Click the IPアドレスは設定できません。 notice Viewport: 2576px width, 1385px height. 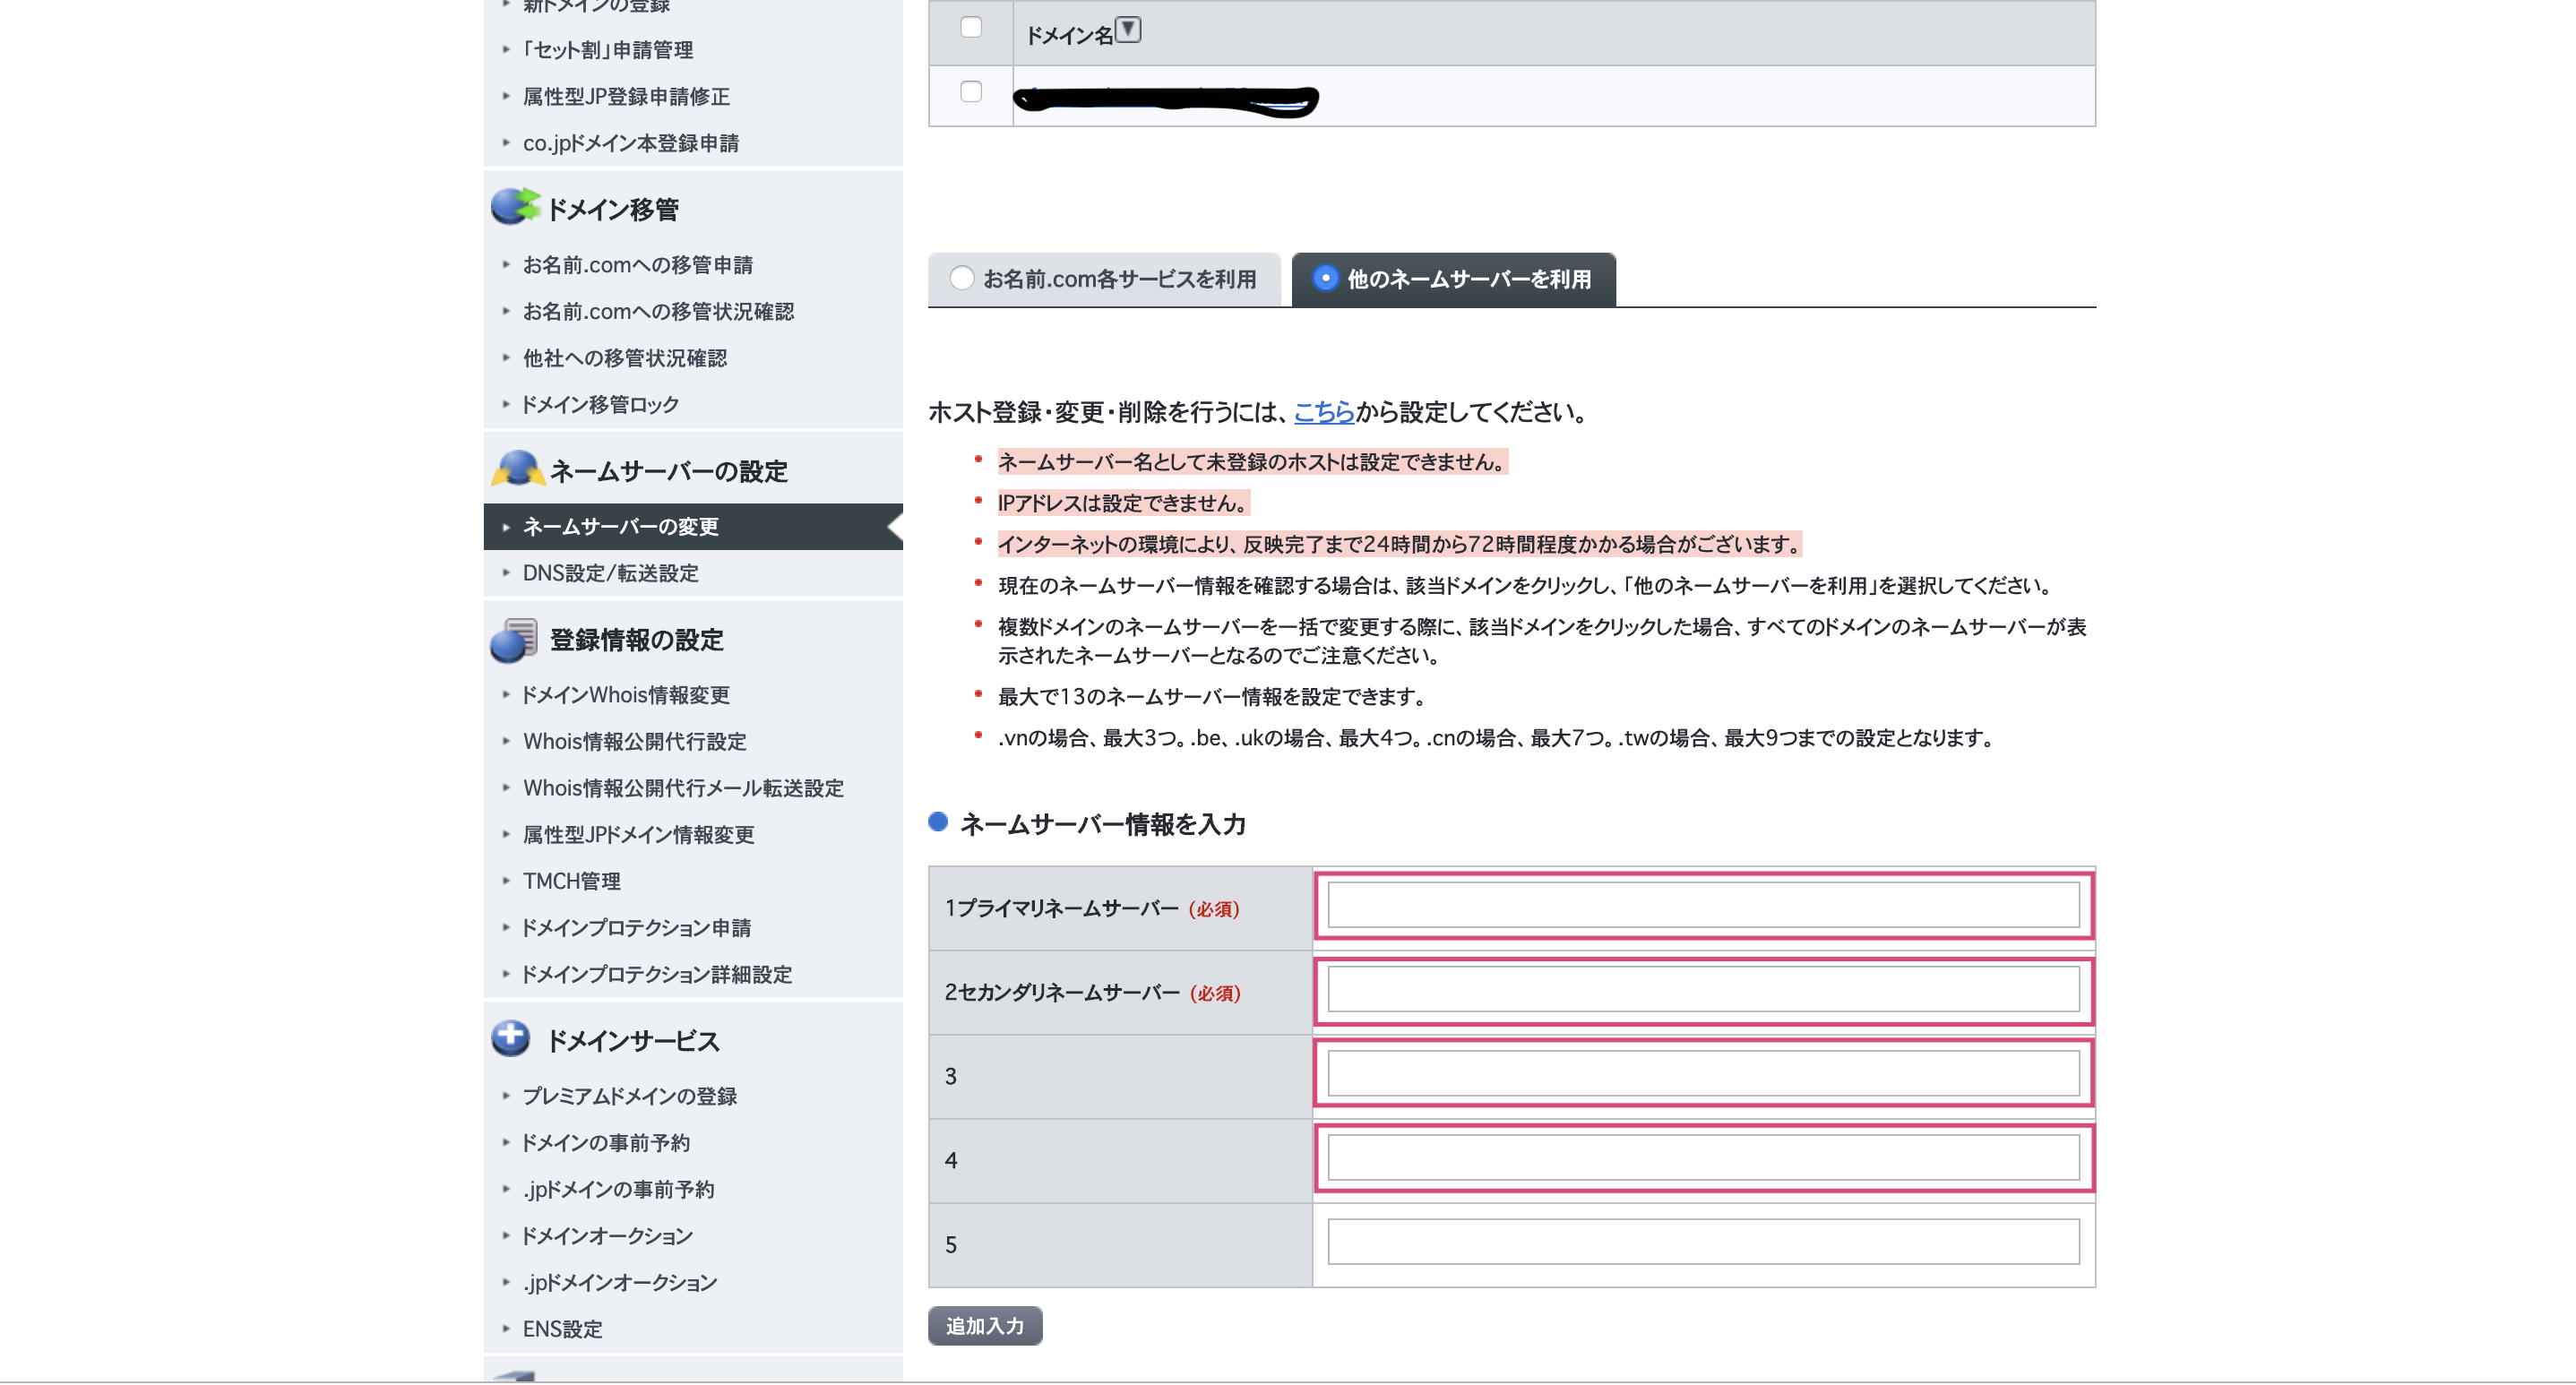[x=1124, y=503]
